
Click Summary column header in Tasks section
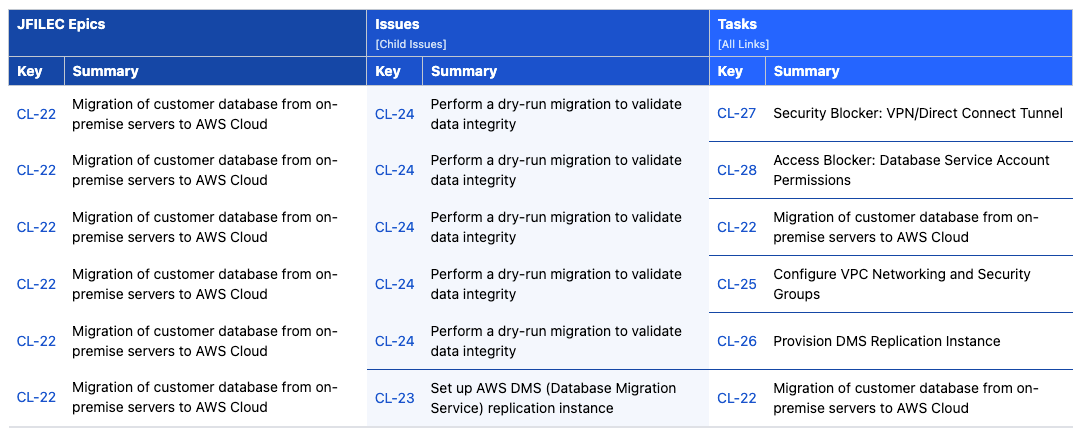[x=806, y=71]
